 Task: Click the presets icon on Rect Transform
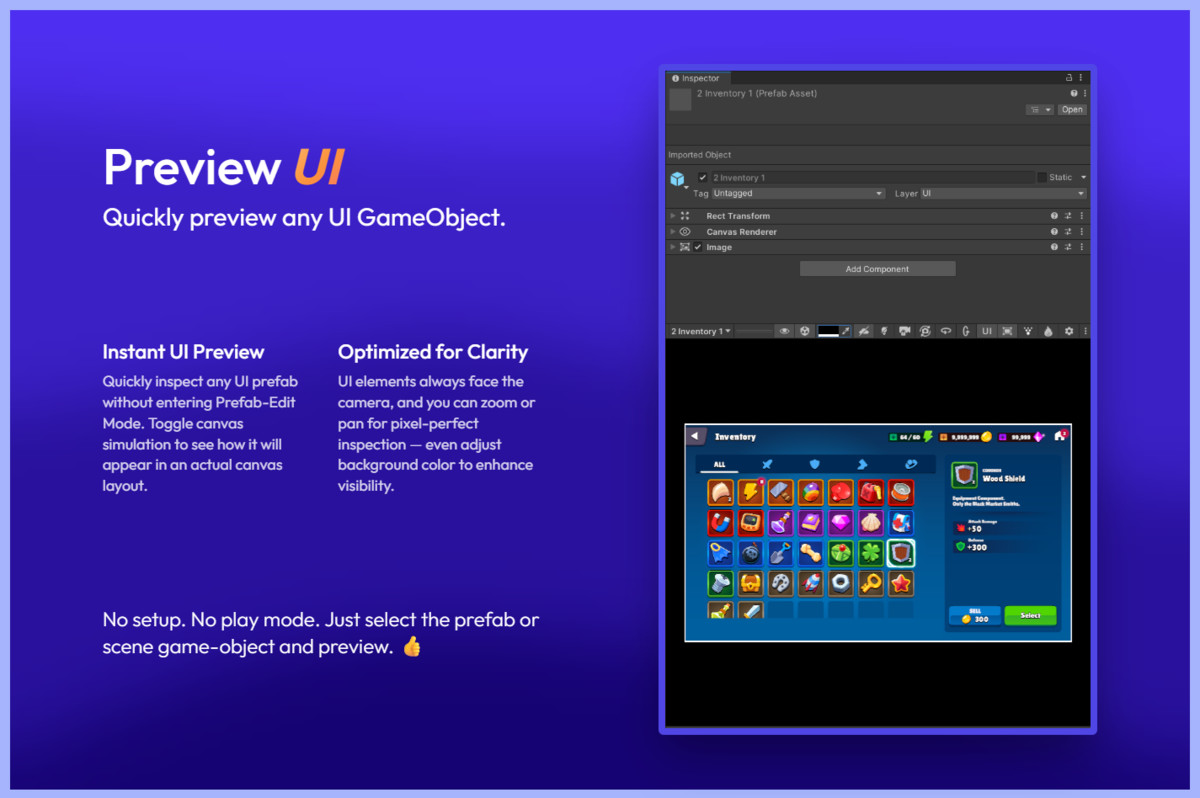click(x=1066, y=216)
